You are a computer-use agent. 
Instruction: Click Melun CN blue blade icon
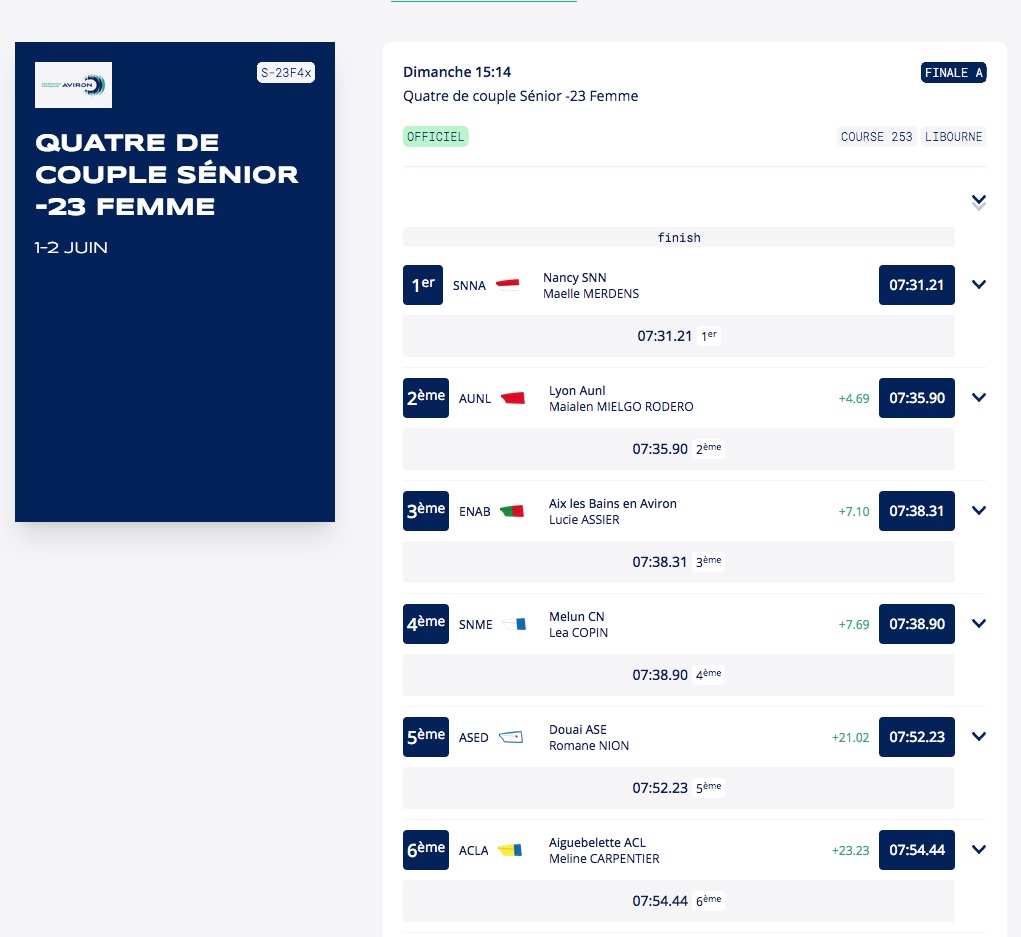click(x=514, y=624)
